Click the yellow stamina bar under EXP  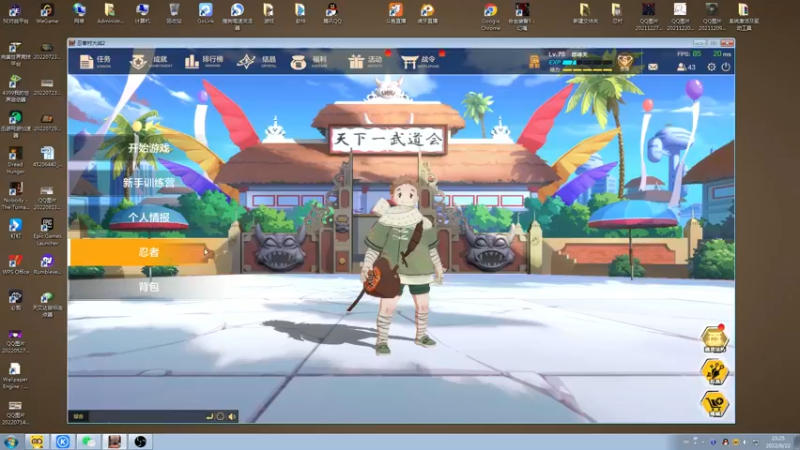coord(587,69)
